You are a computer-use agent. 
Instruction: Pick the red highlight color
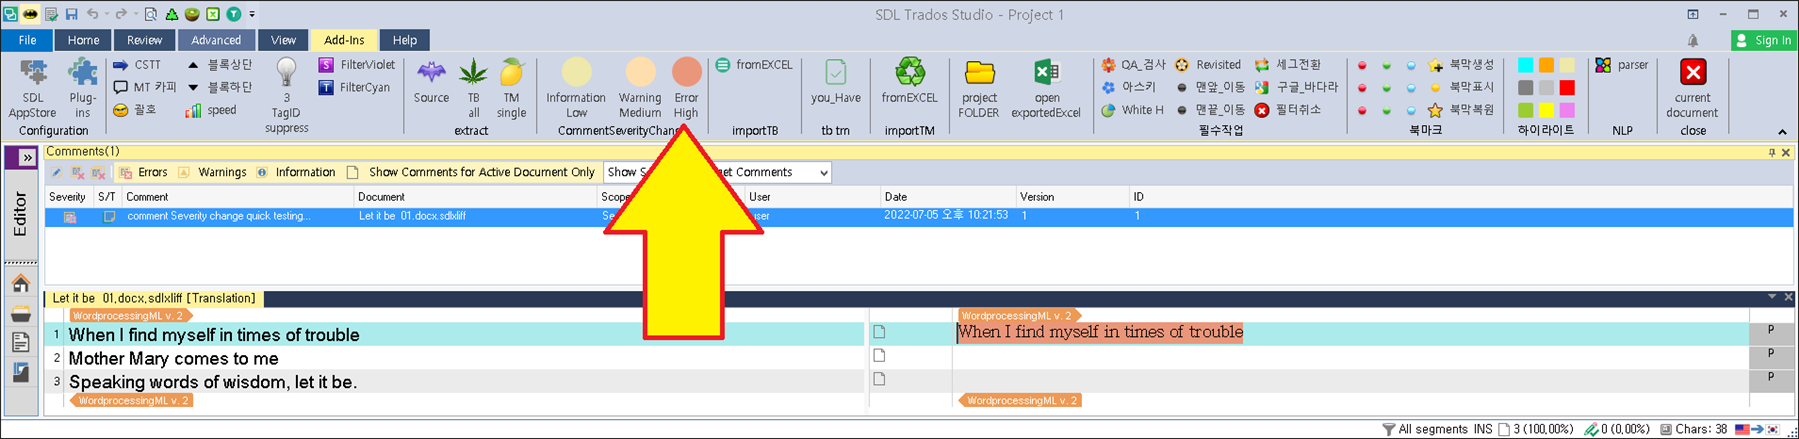pos(1567,87)
